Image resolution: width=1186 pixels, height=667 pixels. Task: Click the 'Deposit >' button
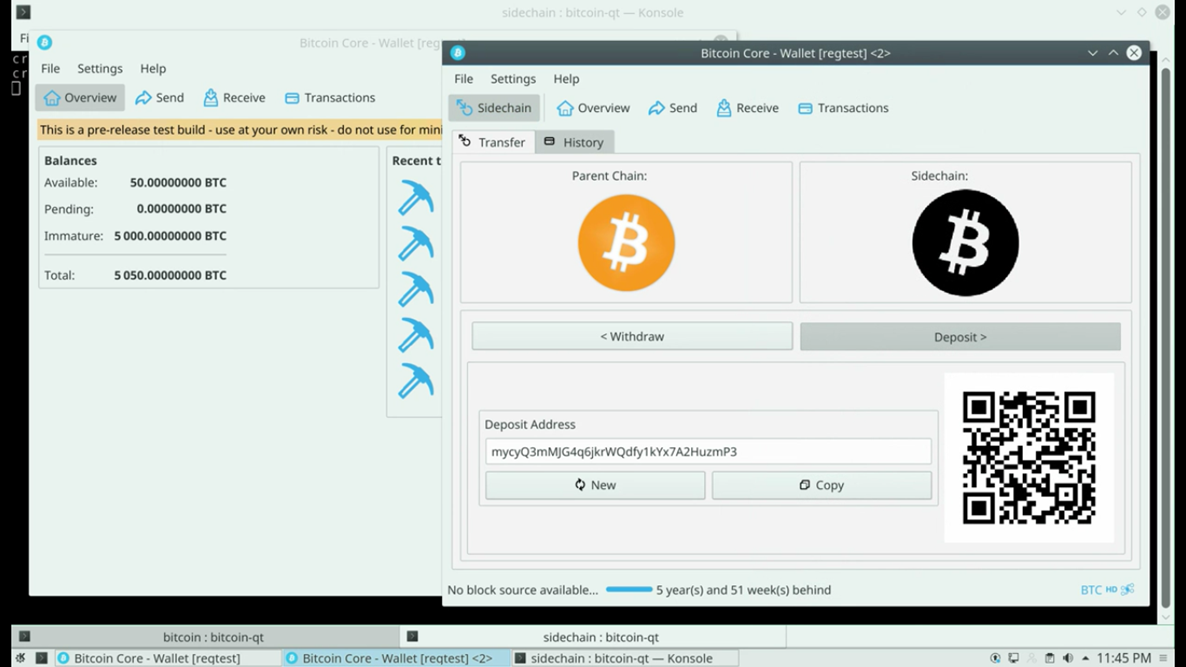(961, 337)
